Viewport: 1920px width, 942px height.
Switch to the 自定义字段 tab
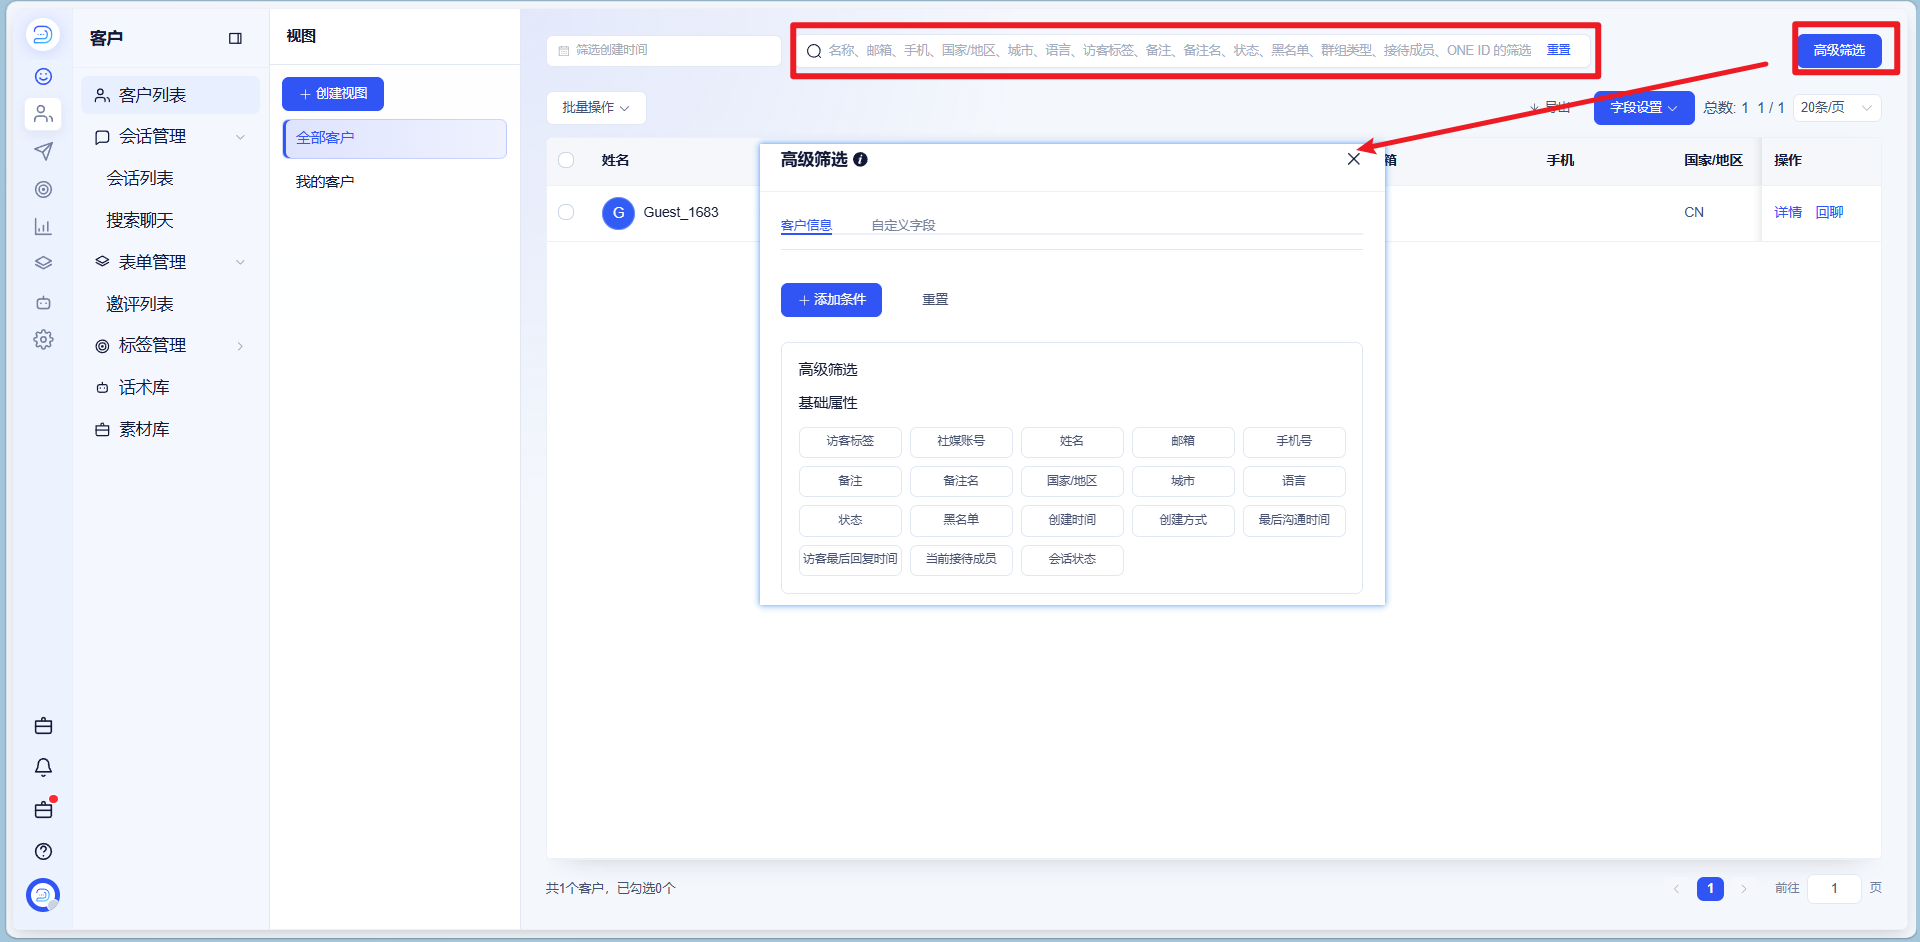point(903,225)
